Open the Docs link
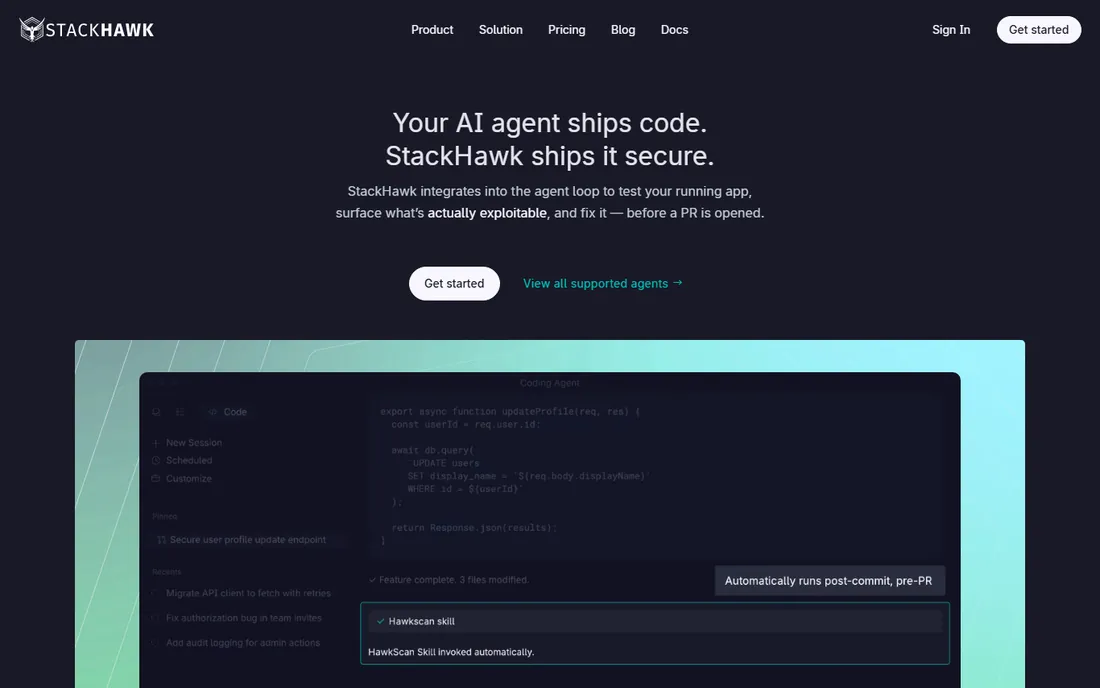 tap(674, 29)
